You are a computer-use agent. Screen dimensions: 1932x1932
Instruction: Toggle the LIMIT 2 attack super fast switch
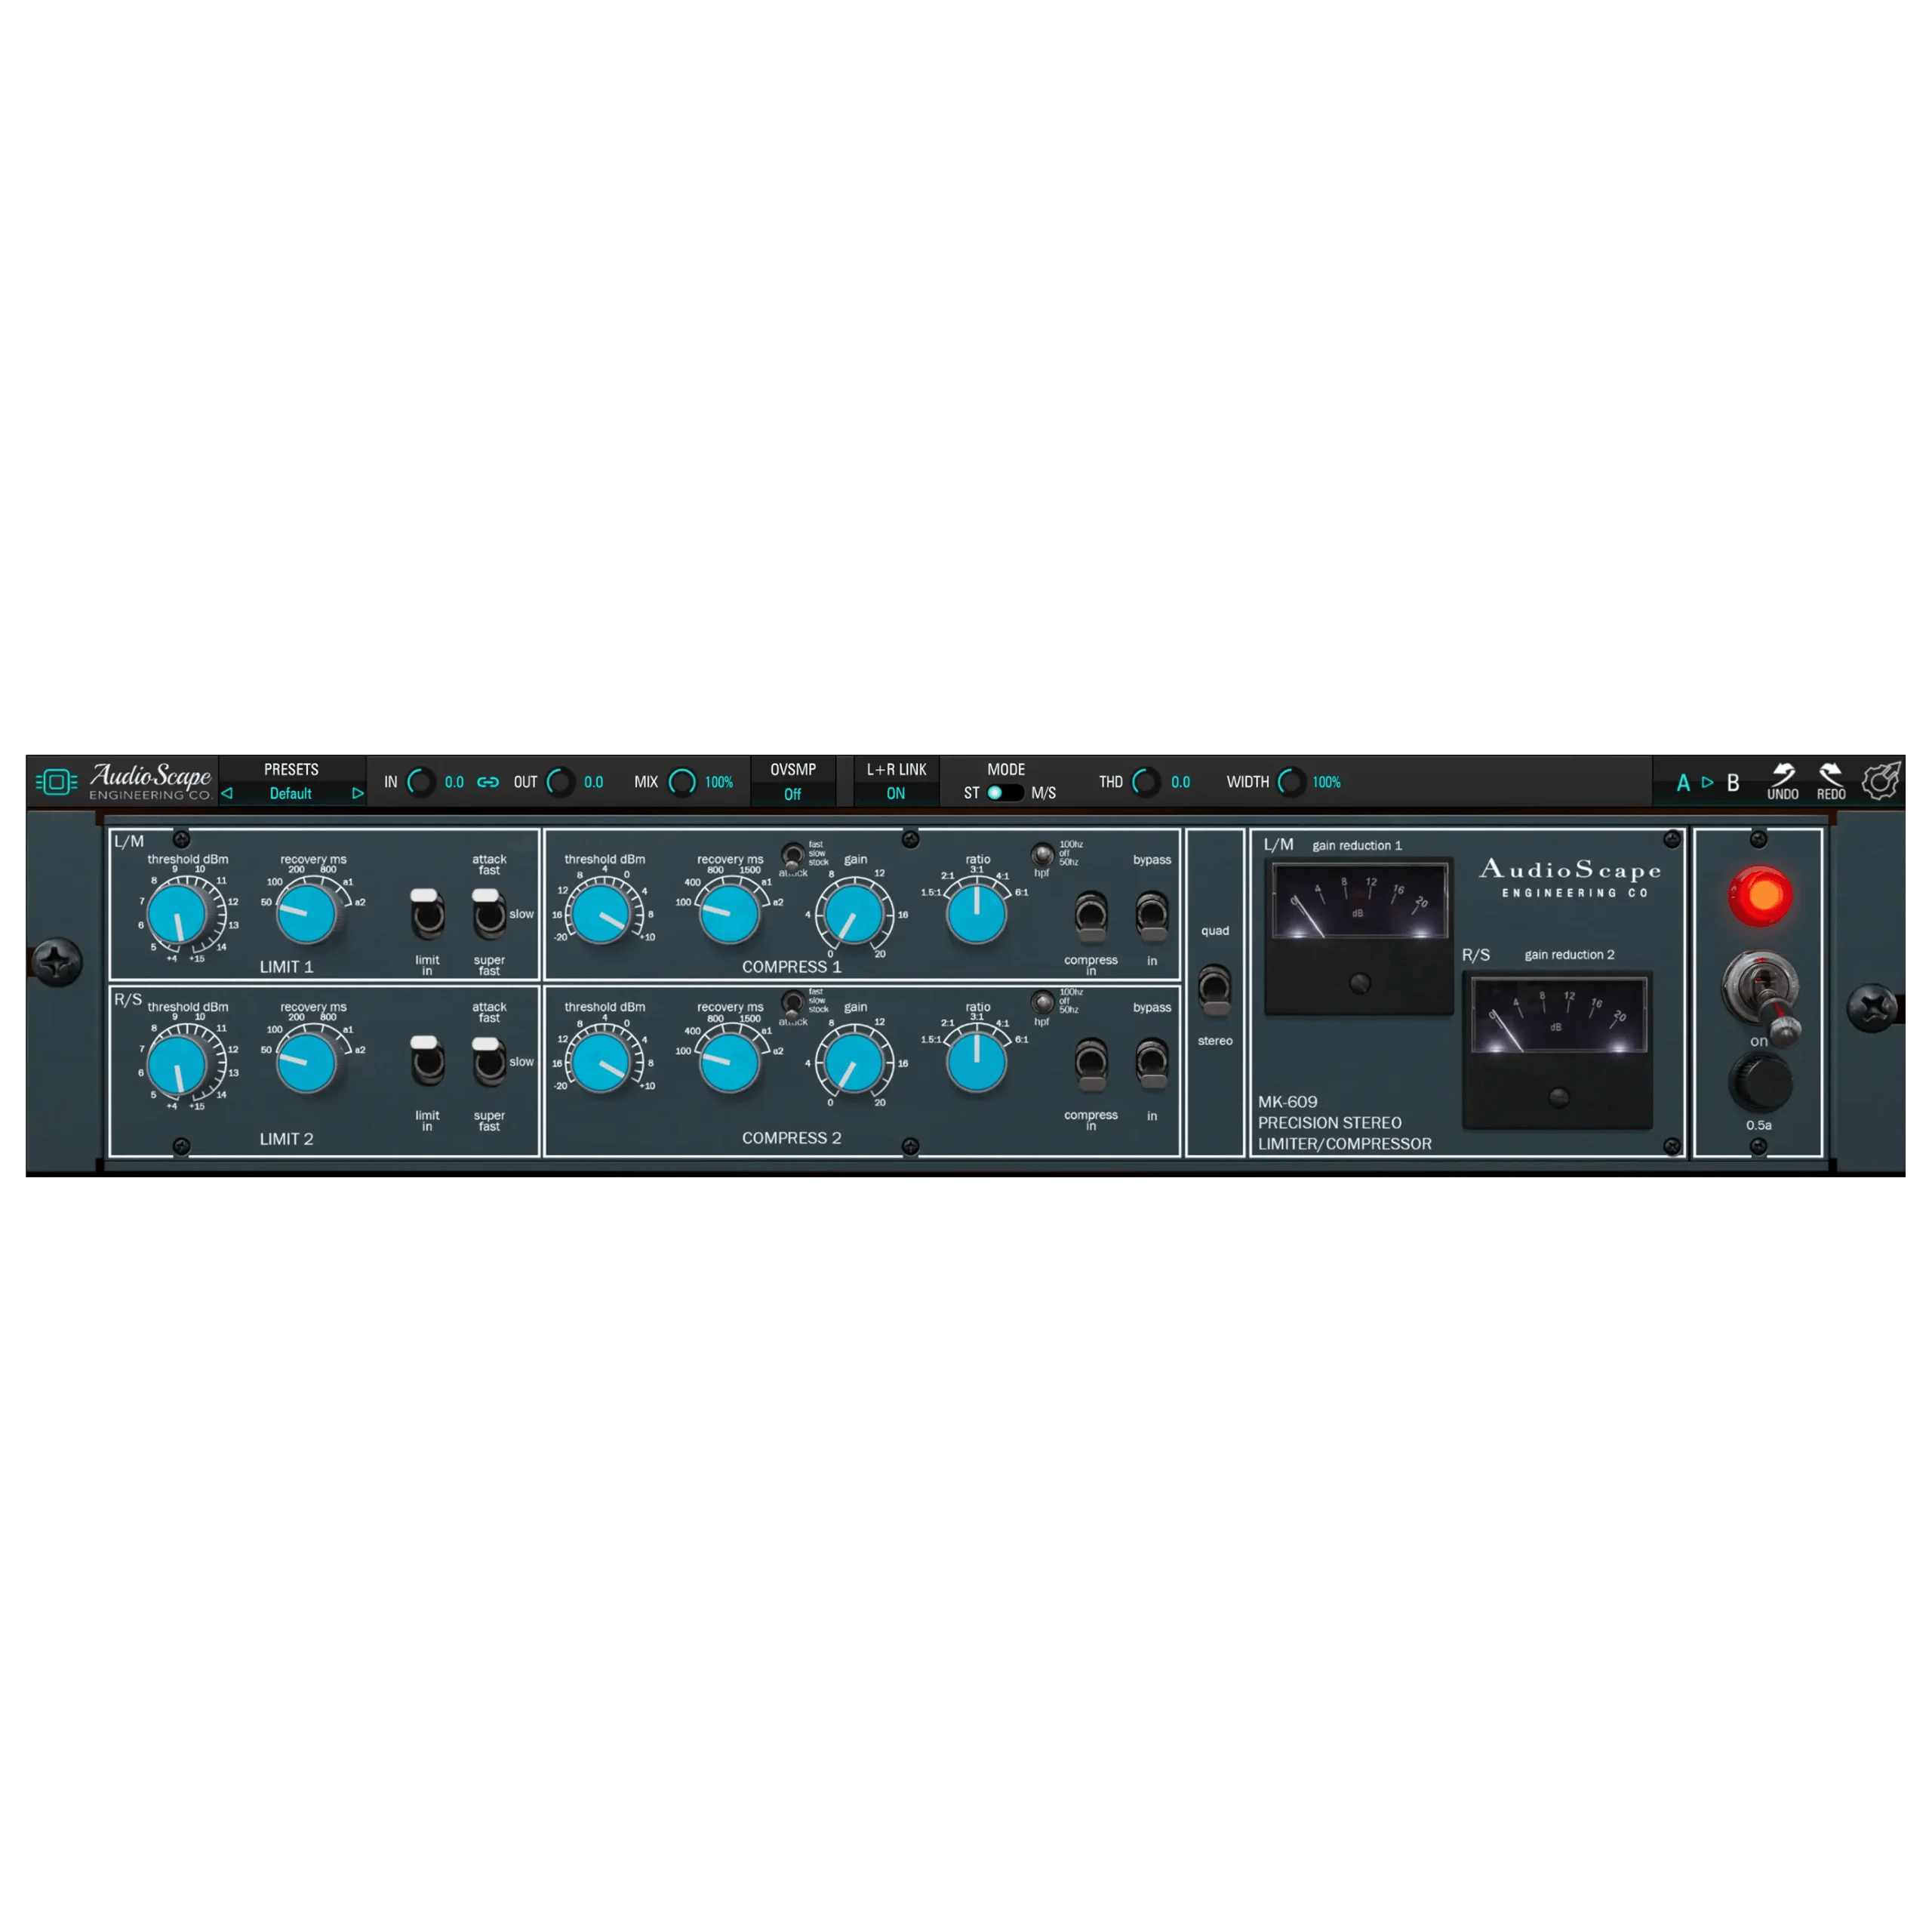(489, 1061)
